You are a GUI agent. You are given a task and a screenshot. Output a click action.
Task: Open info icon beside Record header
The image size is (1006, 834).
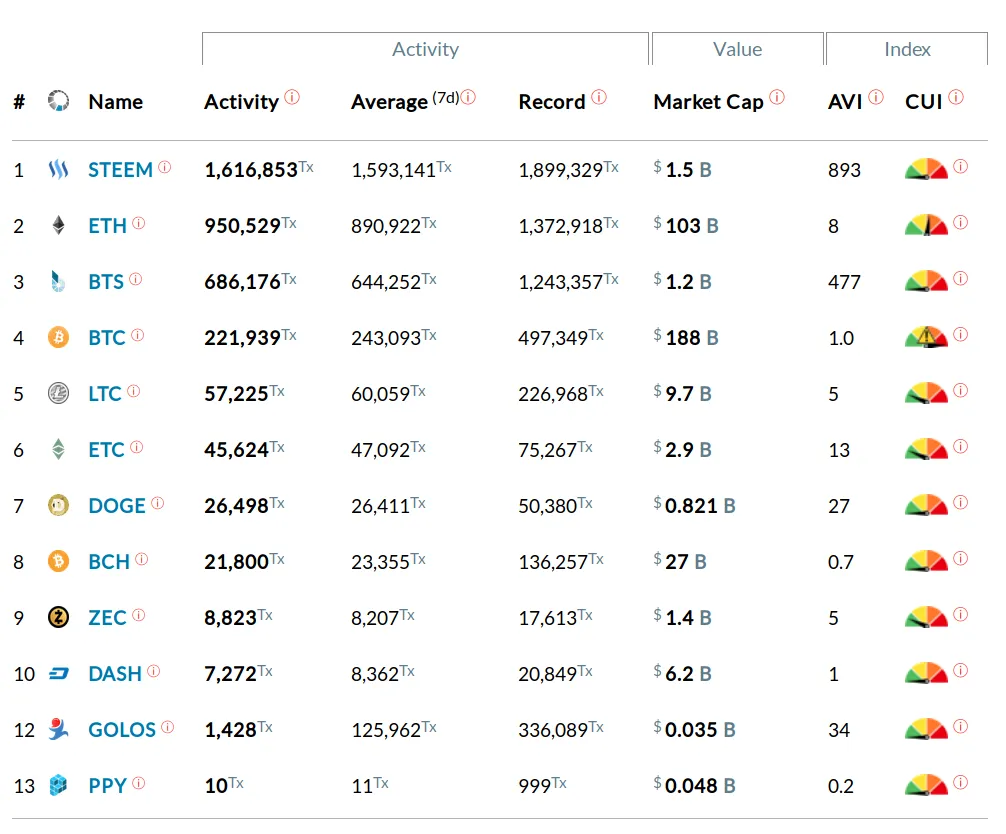599,97
